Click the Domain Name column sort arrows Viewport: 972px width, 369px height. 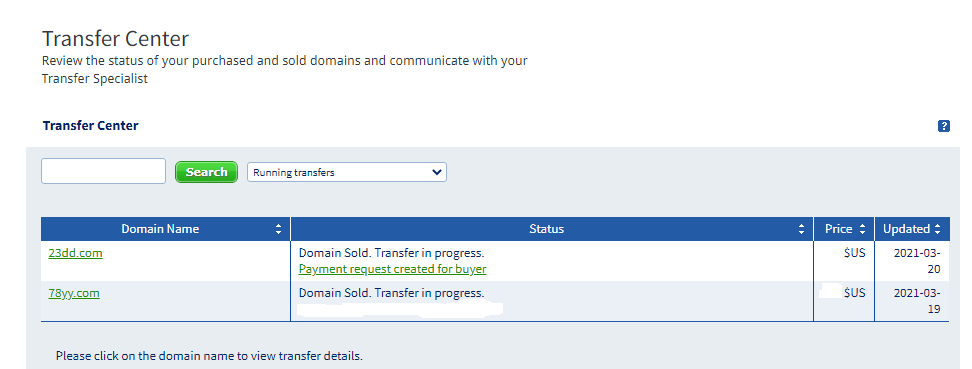(x=279, y=229)
